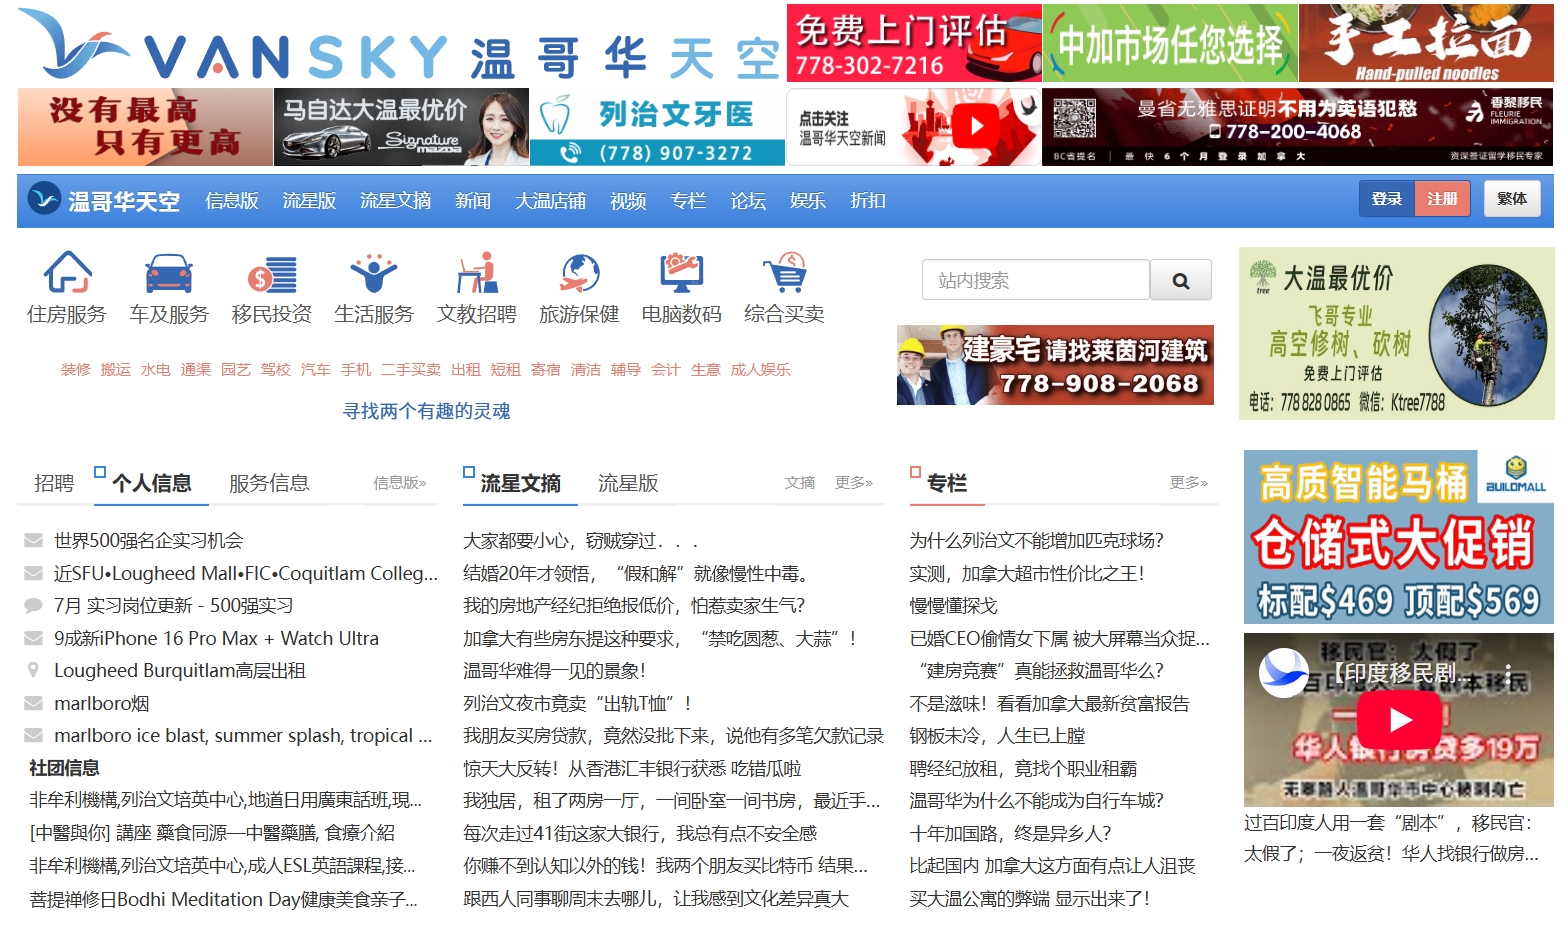Open the 住房服务 house icon
The width and height of the screenshot is (1566, 934).
tap(67, 272)
